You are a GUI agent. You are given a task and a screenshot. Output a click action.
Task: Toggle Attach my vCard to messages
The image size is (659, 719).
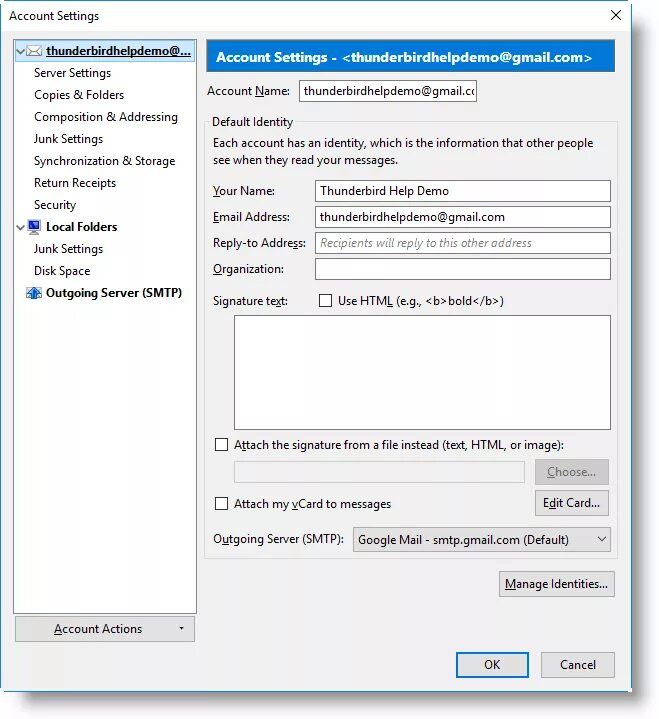coord(222,503)
